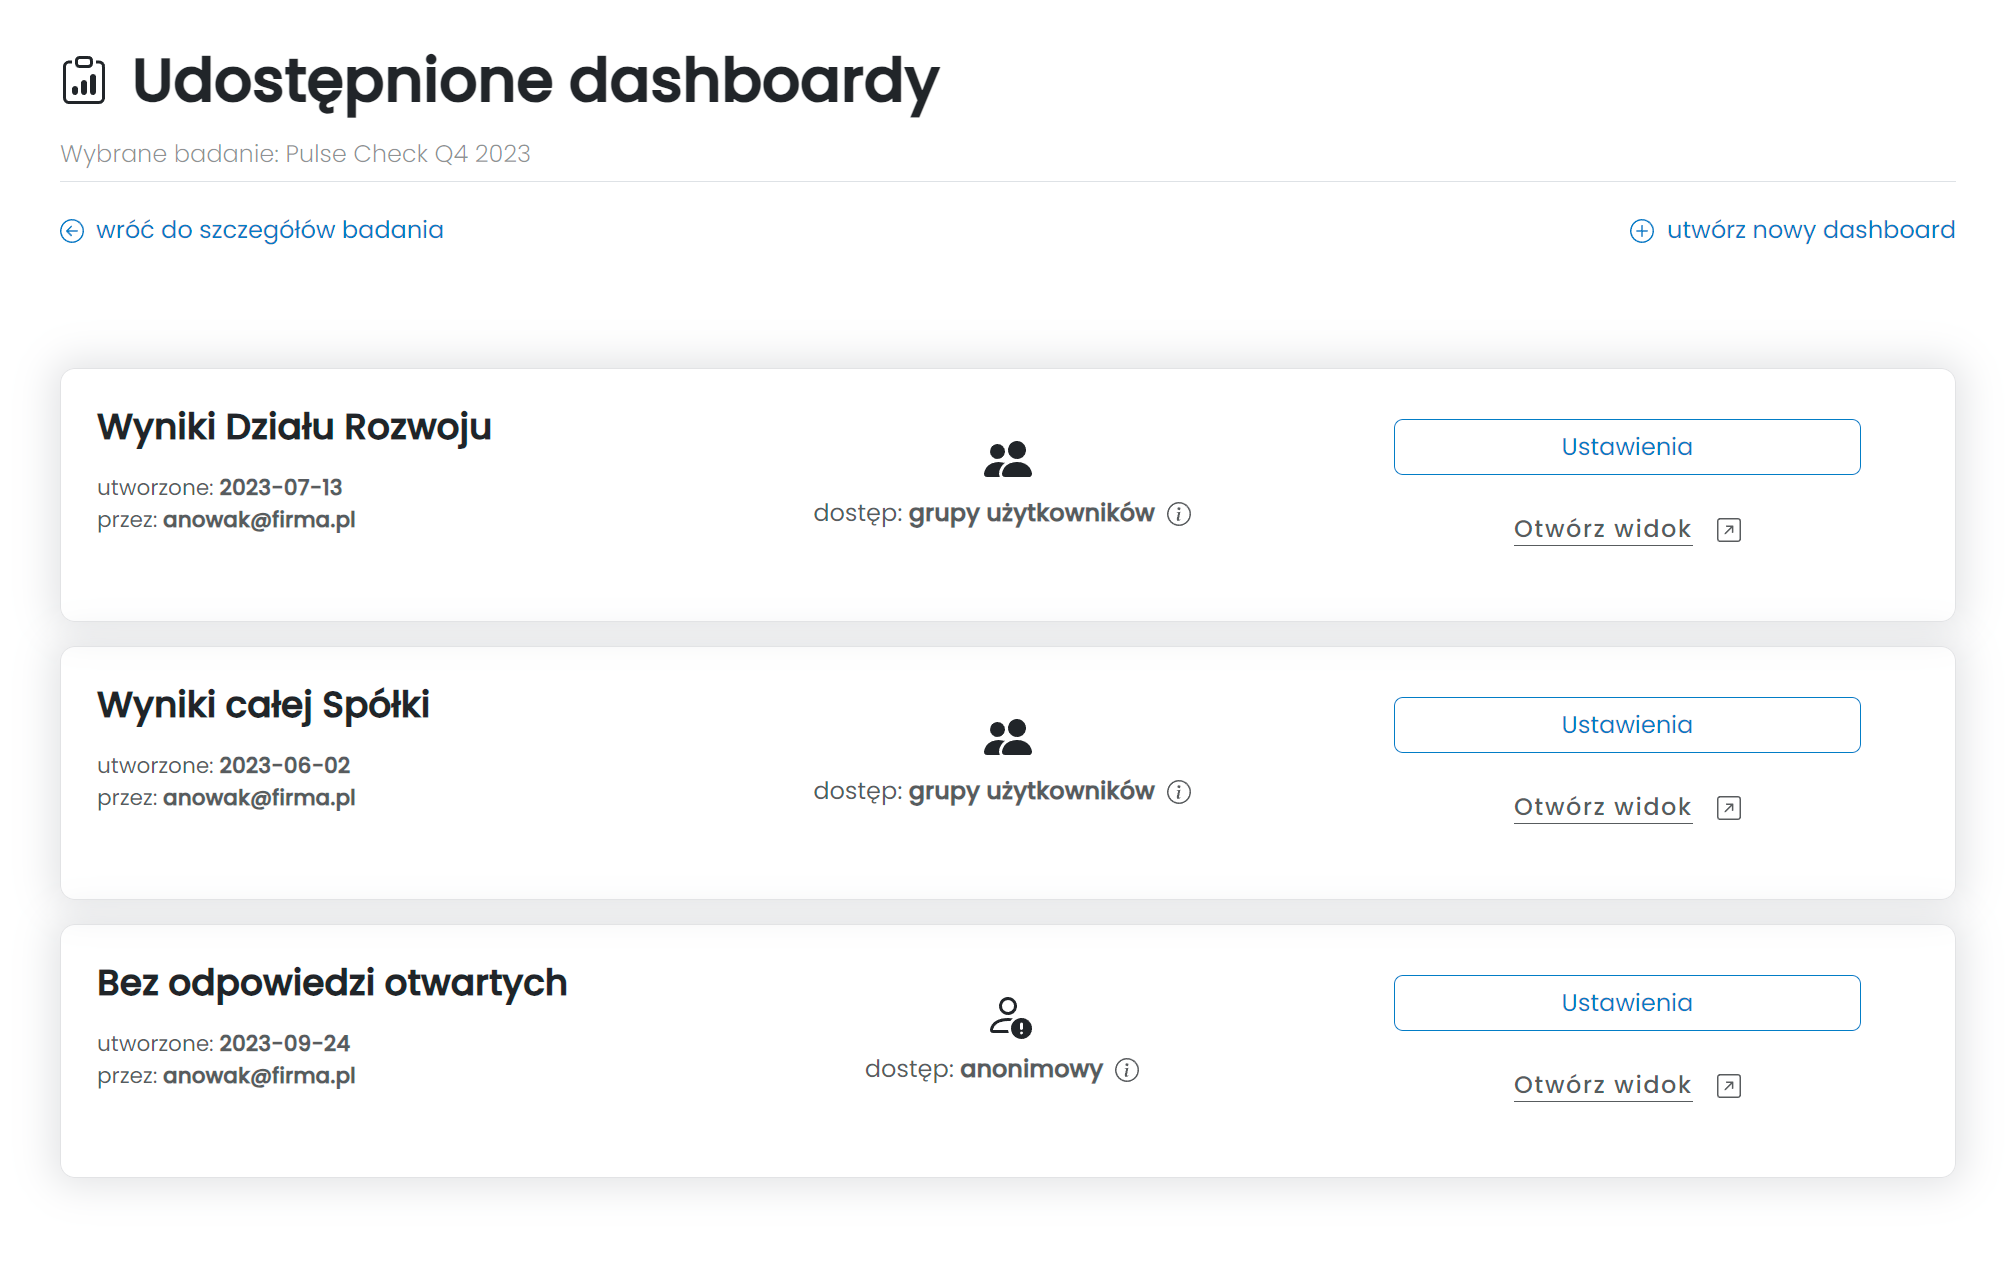Click 'Otwórz widok' for Bez odpowiedzi otwartych
2014x1267 pixels.
[x=1602, y=1085]
